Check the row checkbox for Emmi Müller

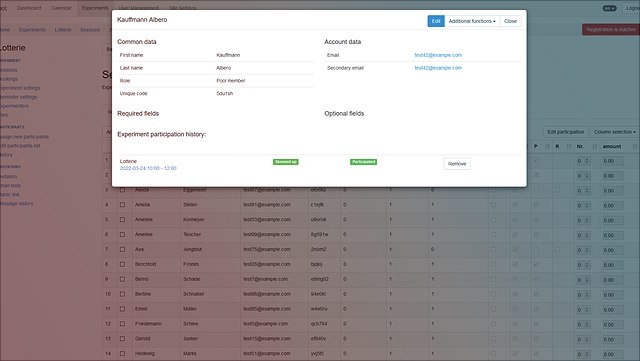pos(122,309)
